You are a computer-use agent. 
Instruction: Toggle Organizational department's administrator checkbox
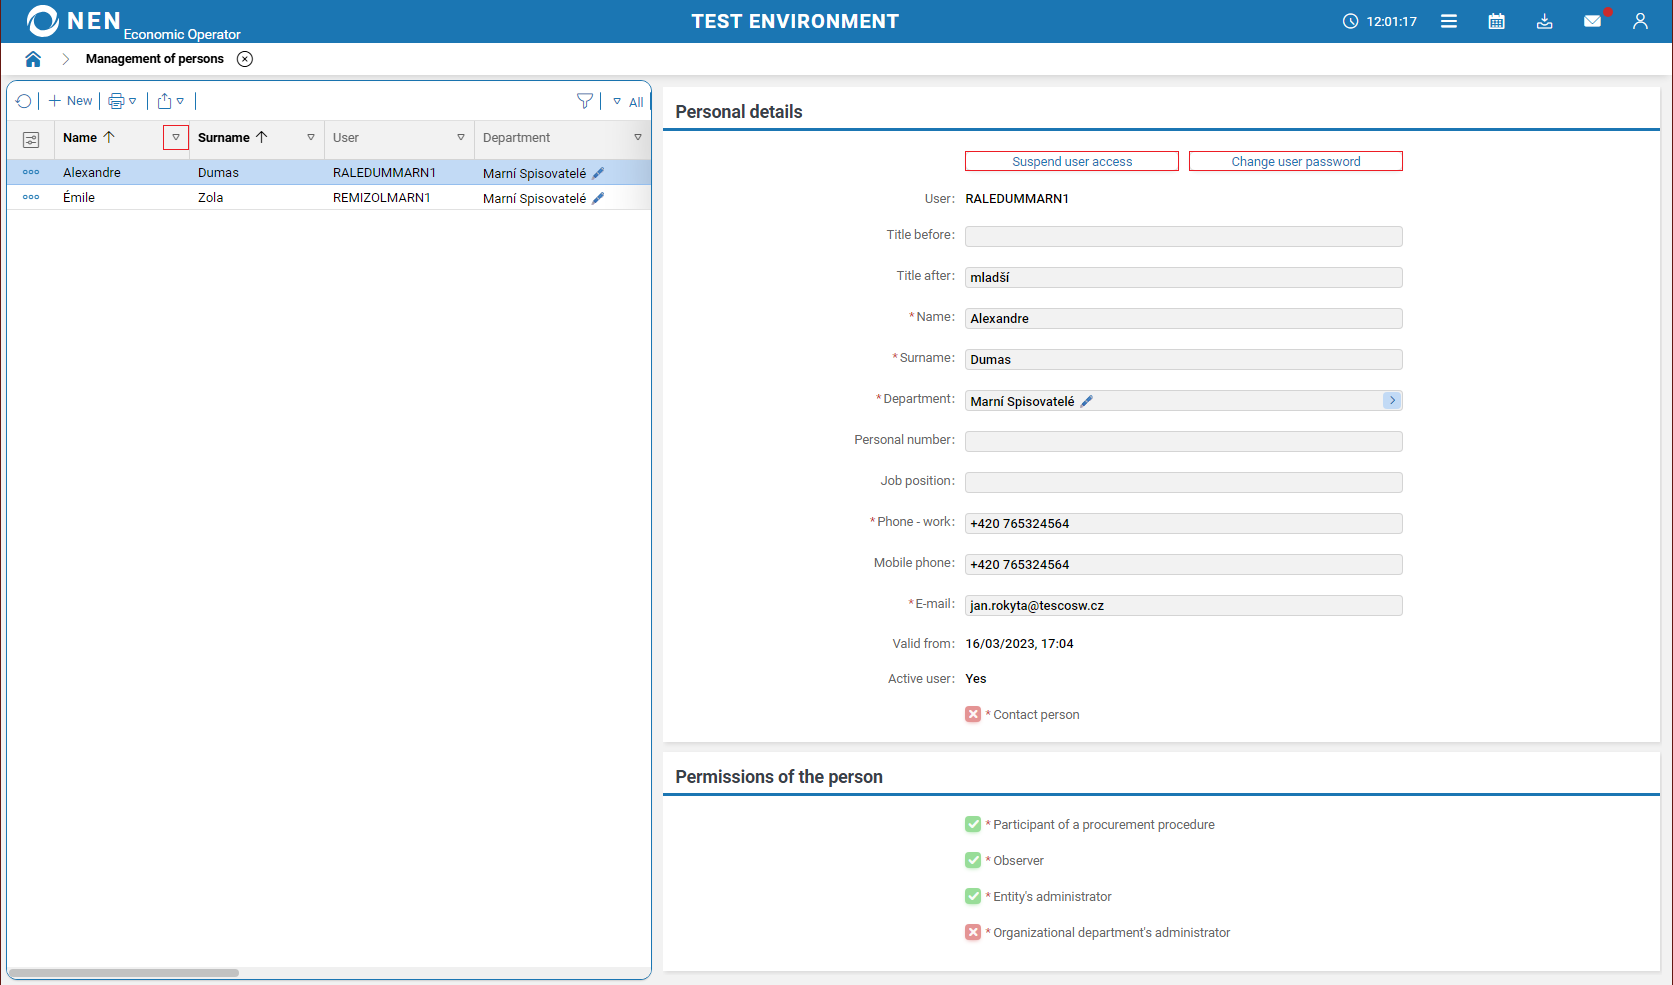(x=973, y=932)
